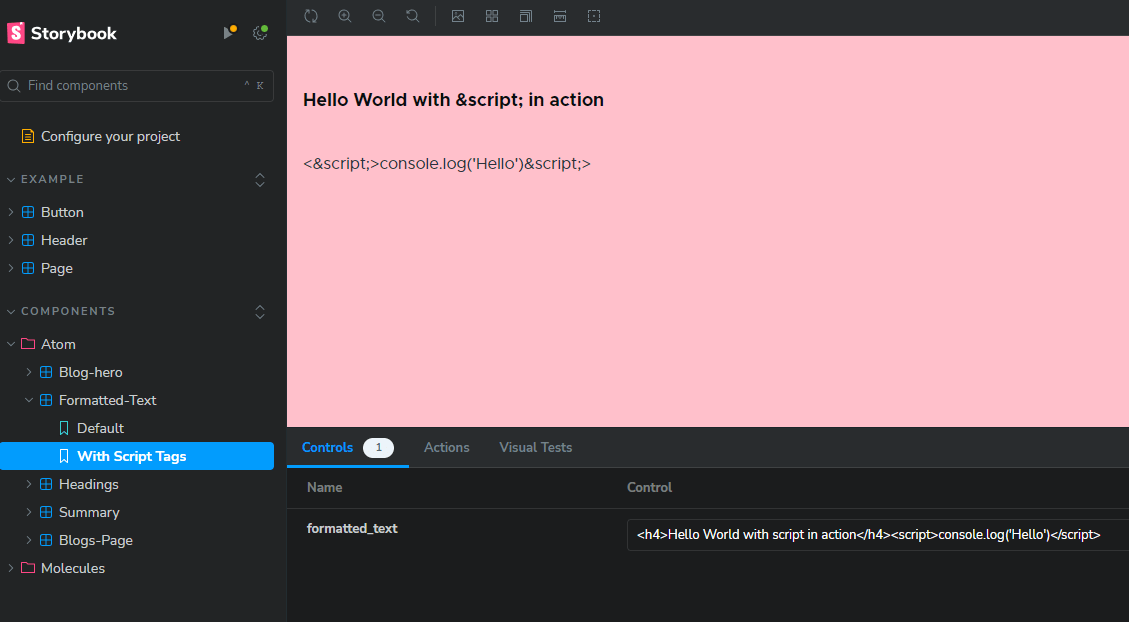This screenshot has height=622, width=1129.
Task: Change the preview background
Action: [458, 16]
